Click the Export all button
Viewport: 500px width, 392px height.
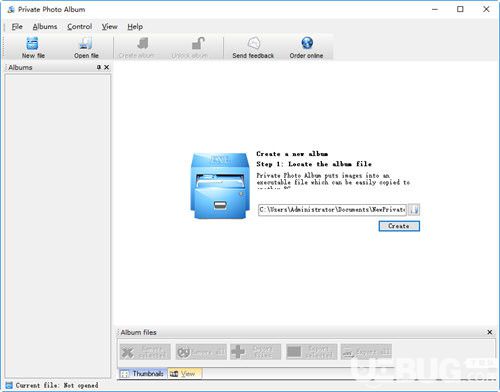point(366,352)
